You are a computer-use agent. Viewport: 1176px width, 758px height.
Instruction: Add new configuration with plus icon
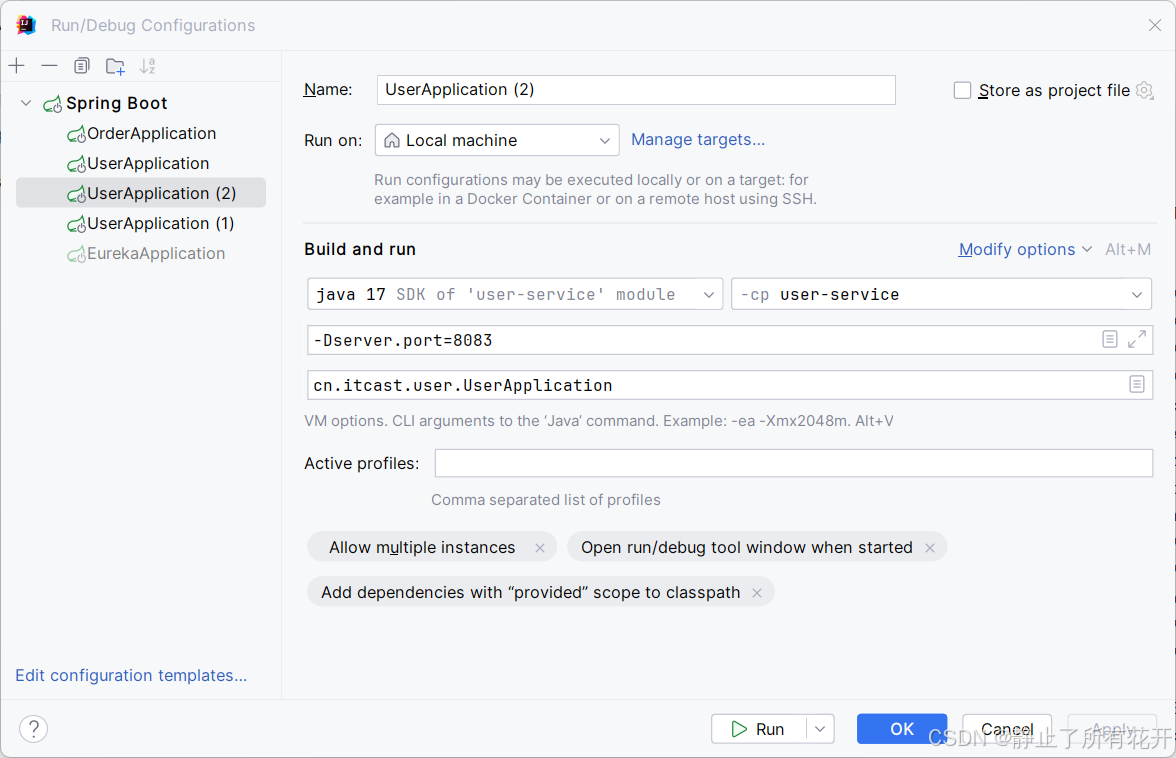(x=16, y=66)
